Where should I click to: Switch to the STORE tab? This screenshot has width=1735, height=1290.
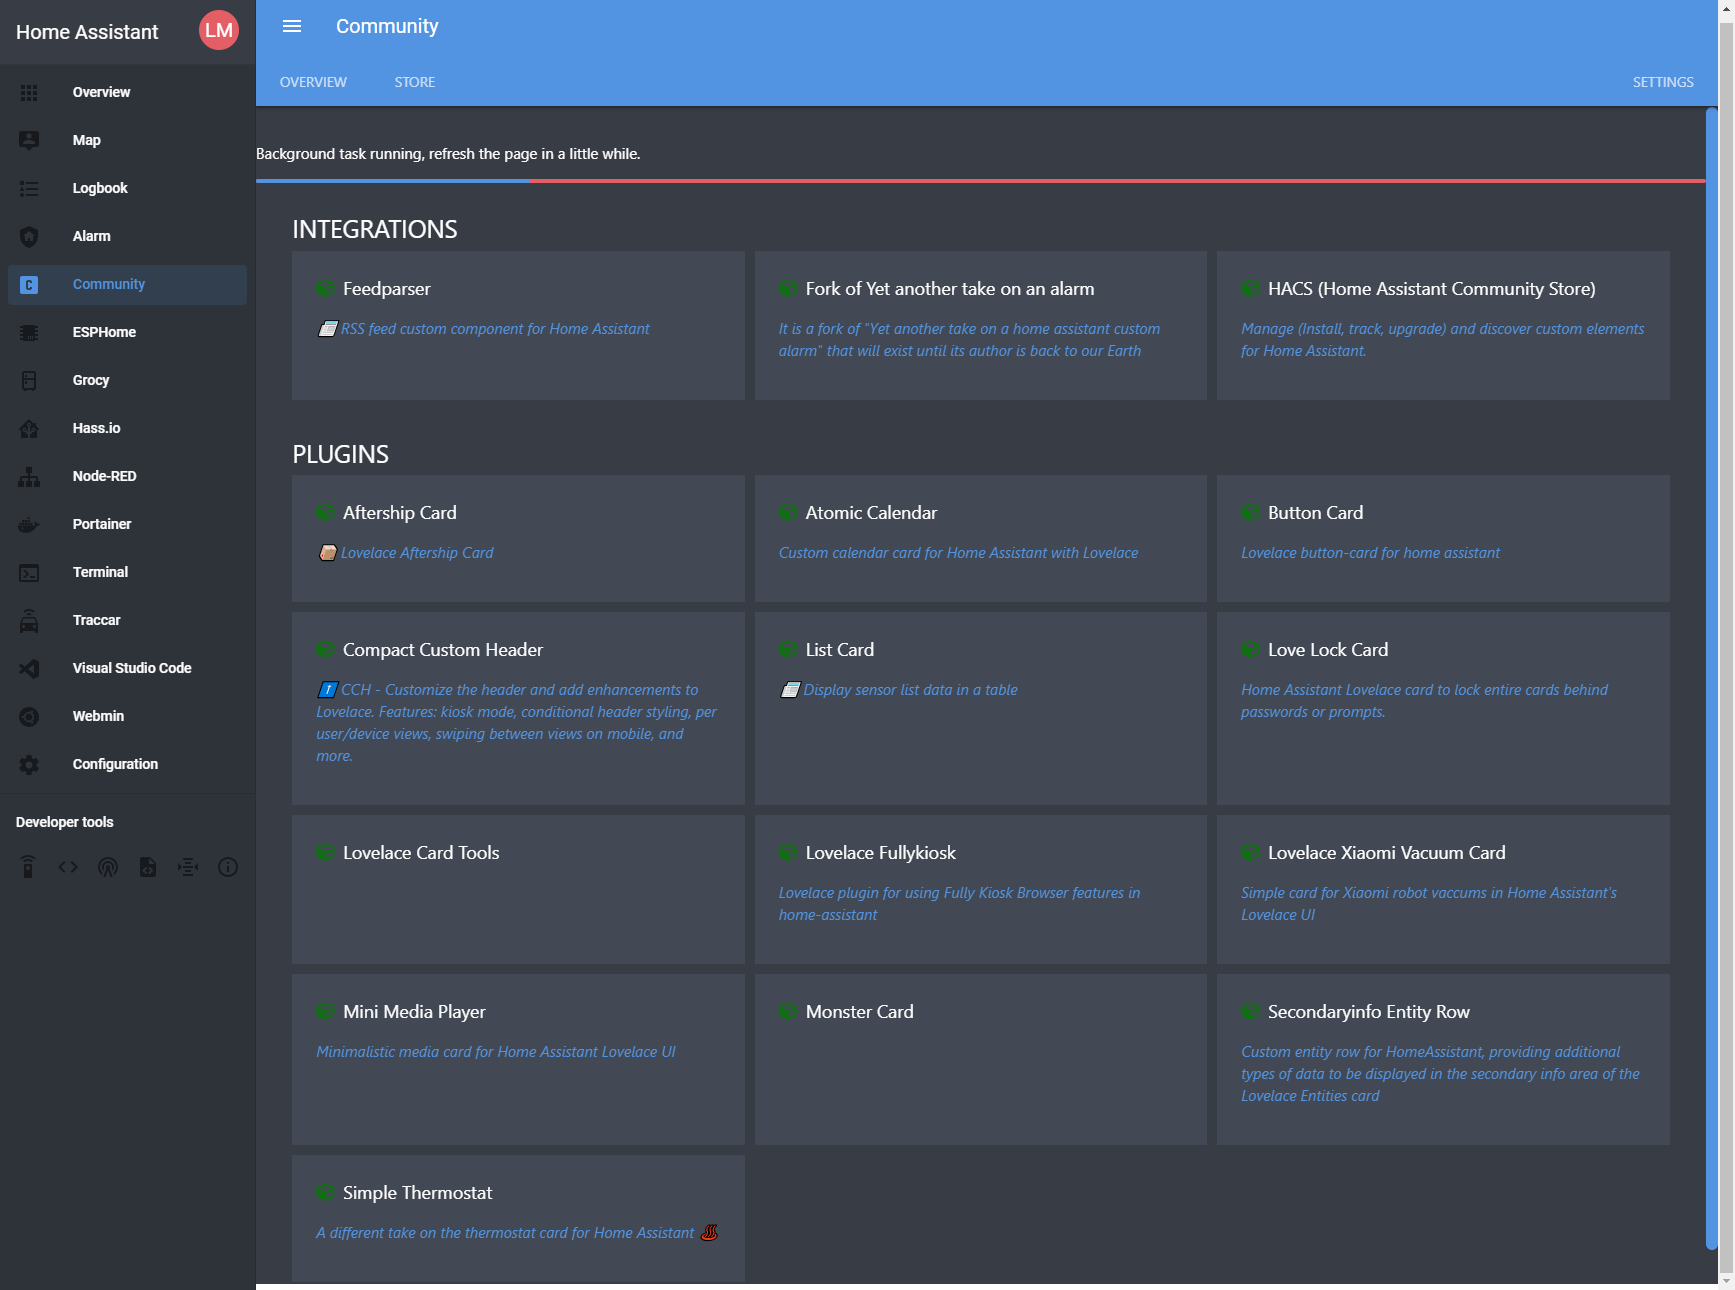[x=414, y=82]
